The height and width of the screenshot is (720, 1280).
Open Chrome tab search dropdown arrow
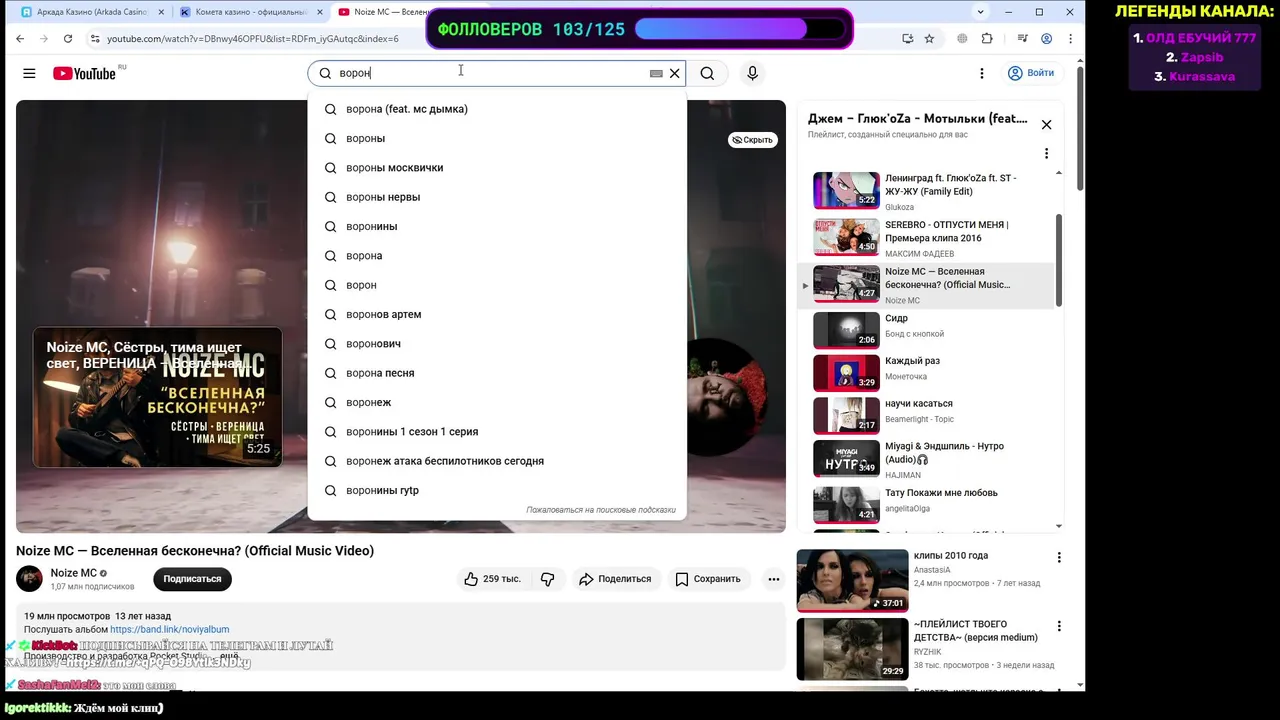click(980, 12)
